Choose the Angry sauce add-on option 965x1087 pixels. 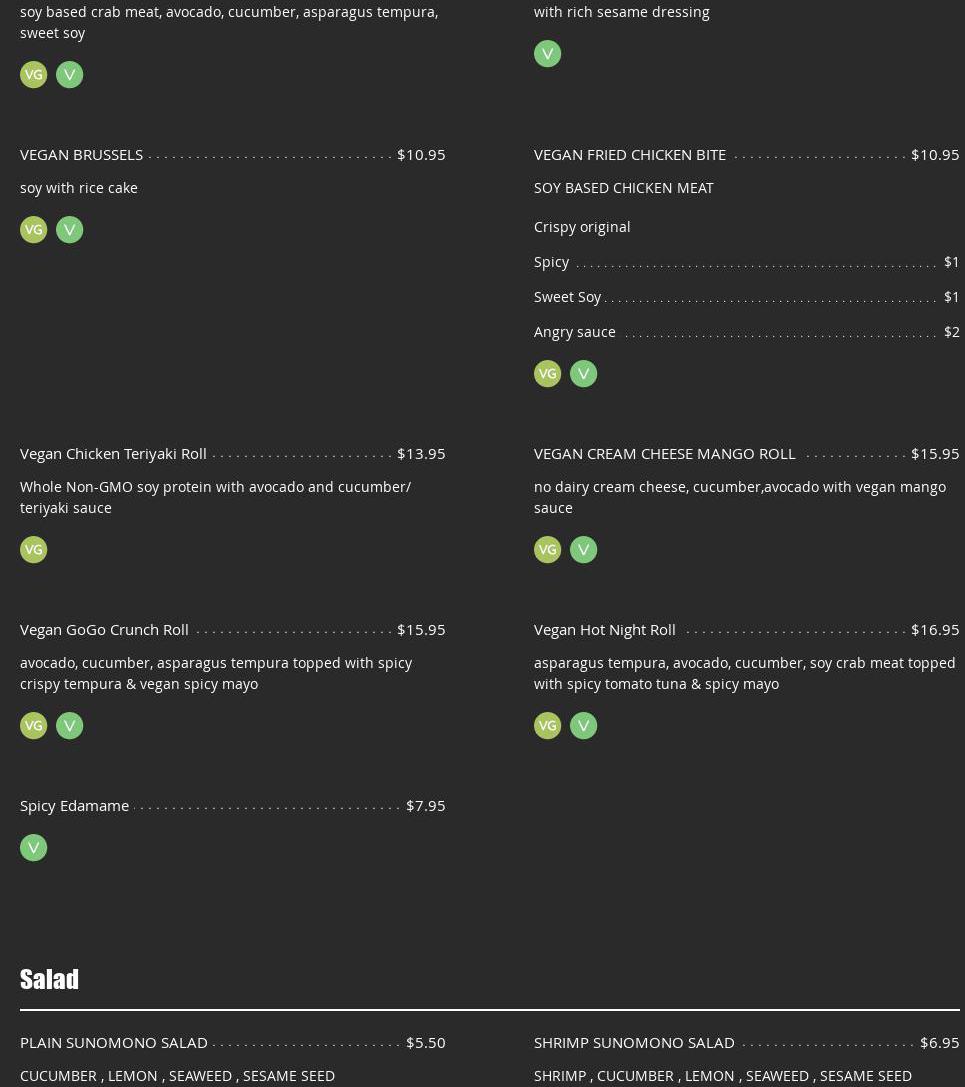coord(574,332)
